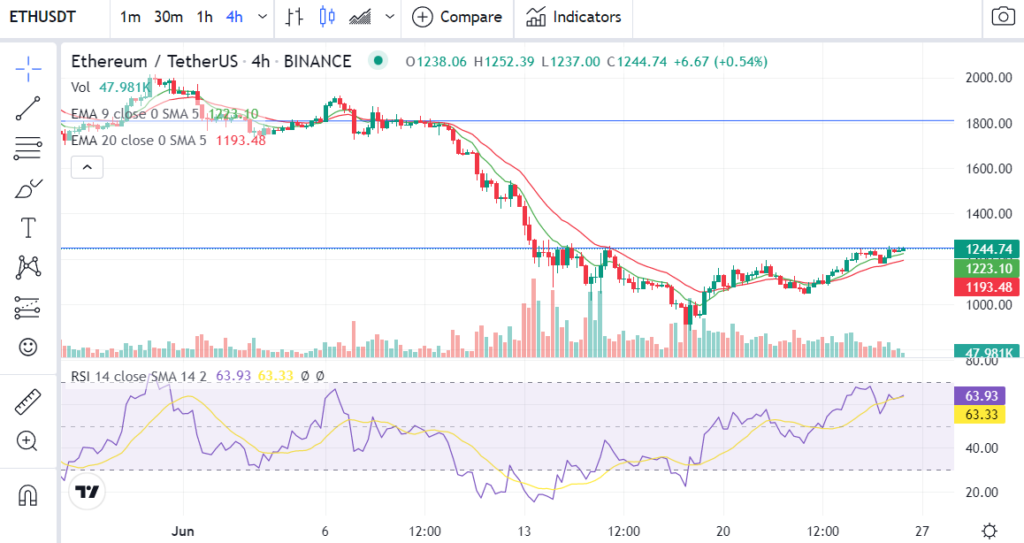Open the Fibonacci and Gann tools
The width and height of the screenshot is (1024, 543).
[28, 149]
